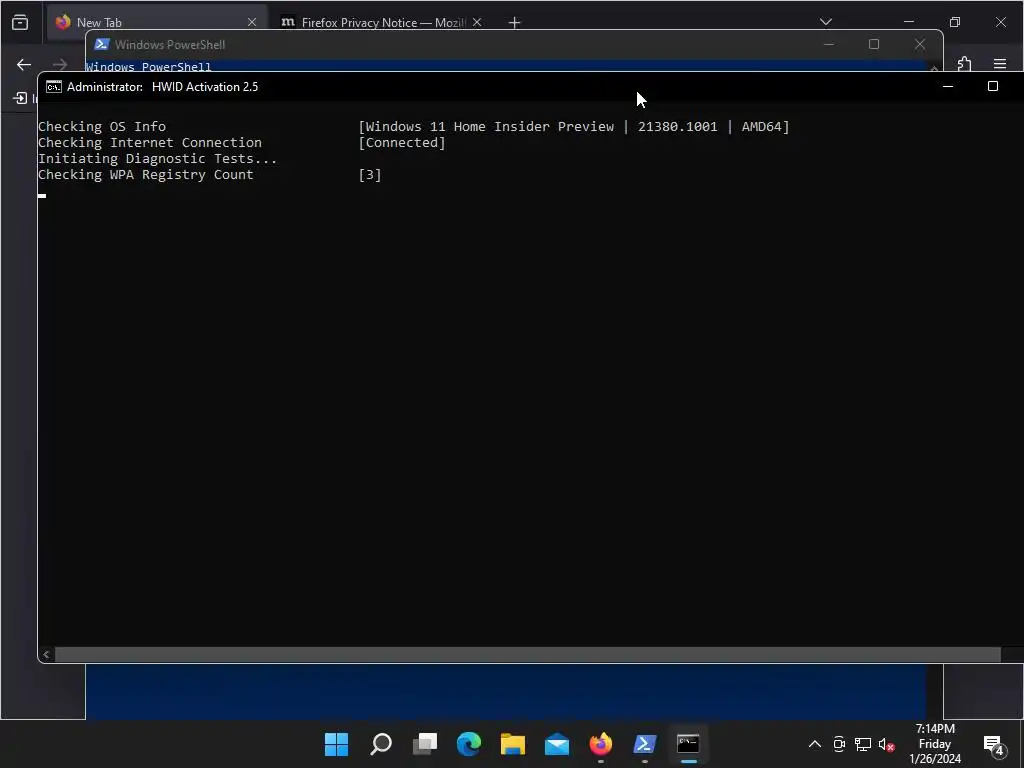1024x768 pixels.
Task: Click the Meet Now tray icon
Action: [839, 744]
